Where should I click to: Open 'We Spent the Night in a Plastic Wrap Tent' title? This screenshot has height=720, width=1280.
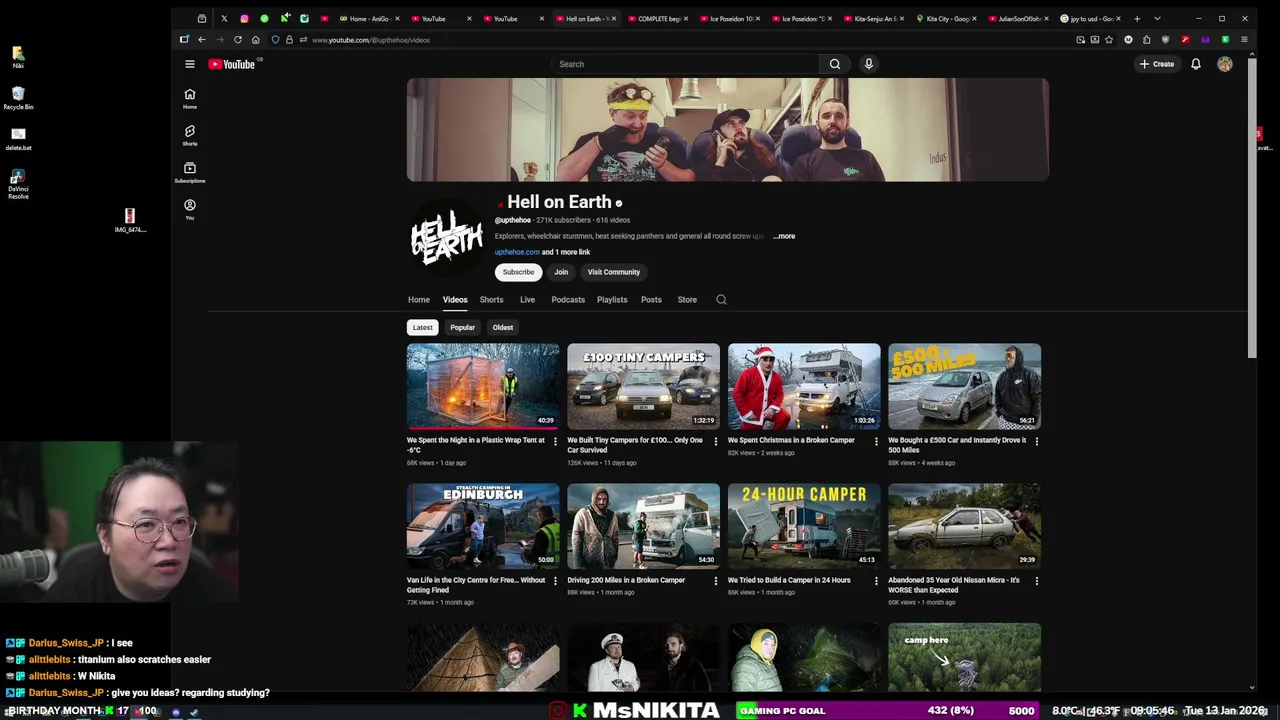pos(476,445)
